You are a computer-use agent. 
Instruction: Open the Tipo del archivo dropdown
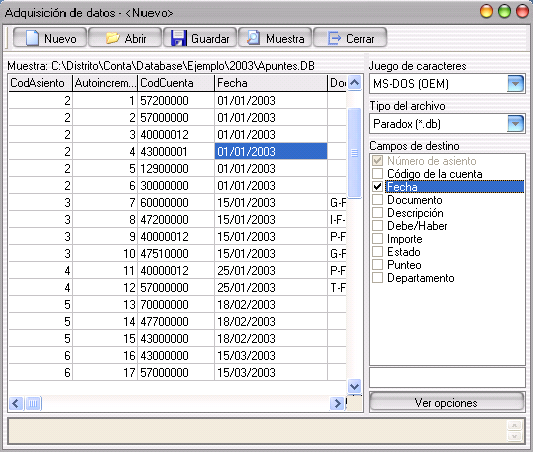[515, 123]
